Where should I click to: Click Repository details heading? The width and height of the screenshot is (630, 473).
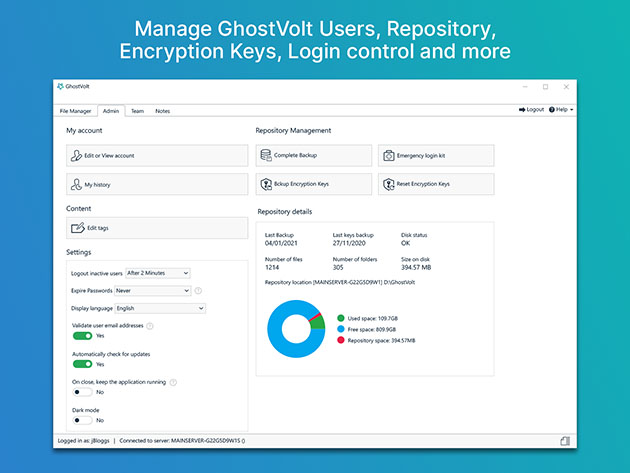[x=285, y=212]
